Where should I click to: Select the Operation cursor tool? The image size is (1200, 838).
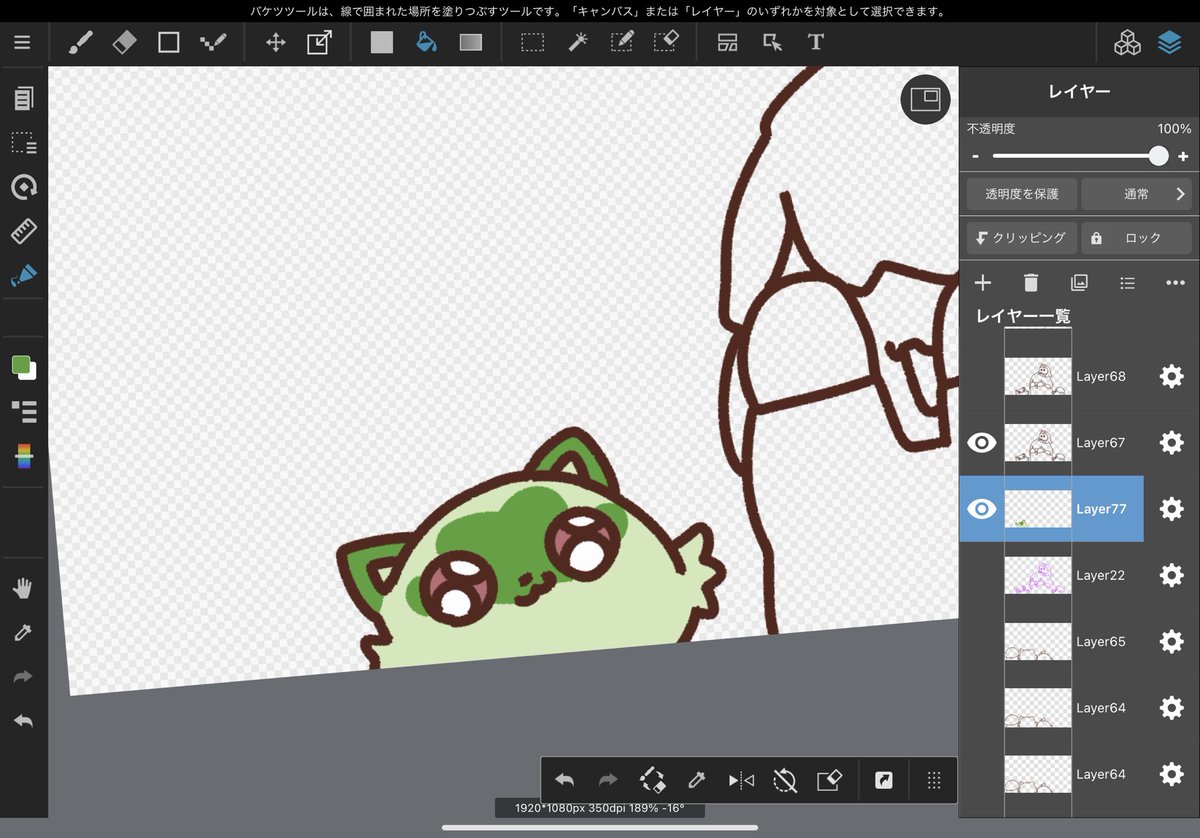point(772,43)
